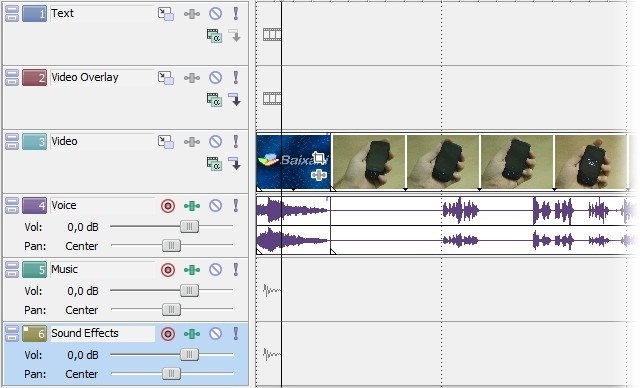The image size is (640, 388).
Task: Solo the Text track
Action: coord(236,13)
